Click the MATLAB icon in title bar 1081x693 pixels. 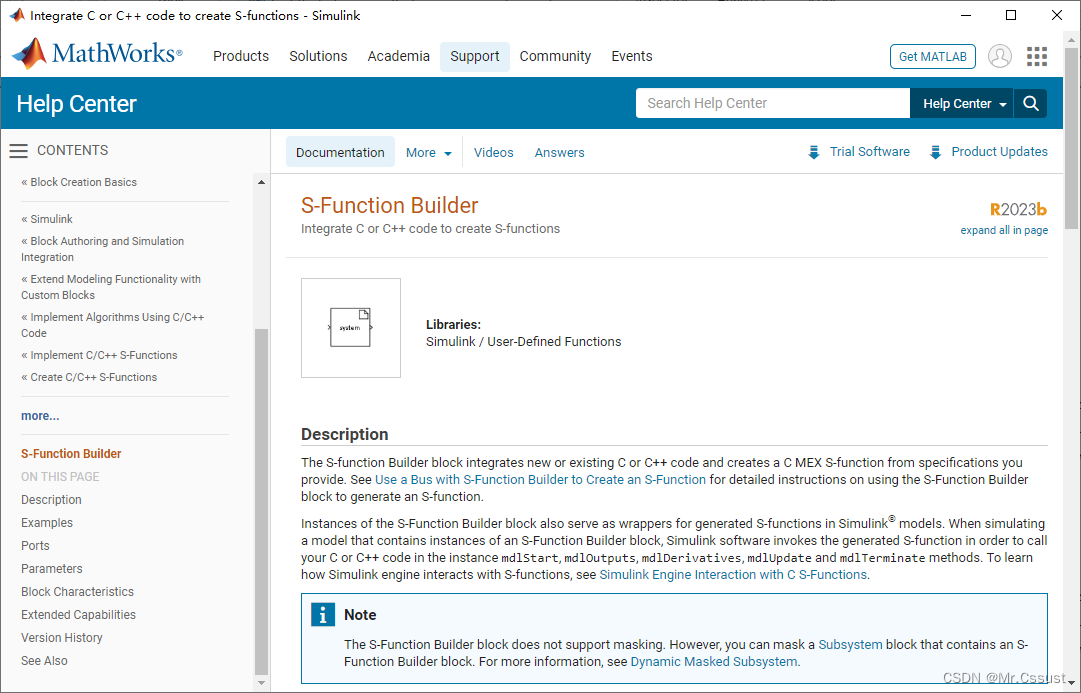point(17,15)
